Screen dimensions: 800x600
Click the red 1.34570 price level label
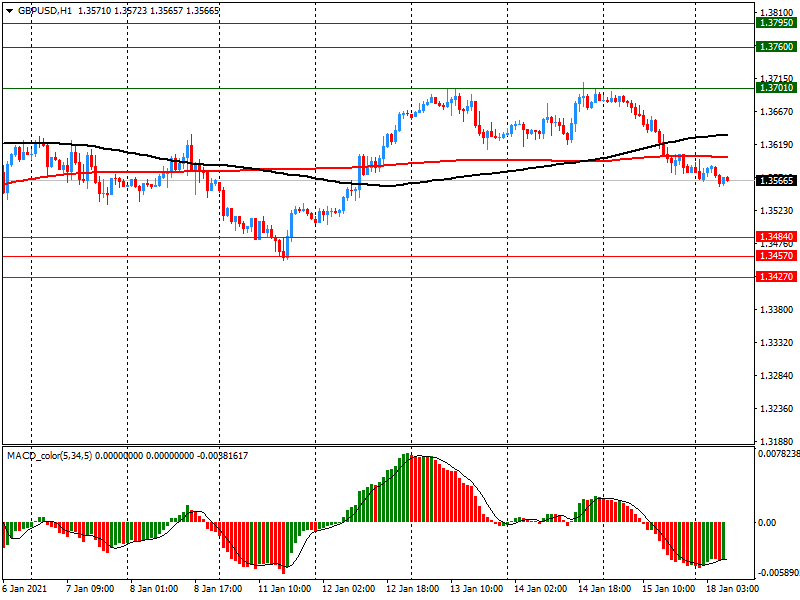tap(777, 256)
